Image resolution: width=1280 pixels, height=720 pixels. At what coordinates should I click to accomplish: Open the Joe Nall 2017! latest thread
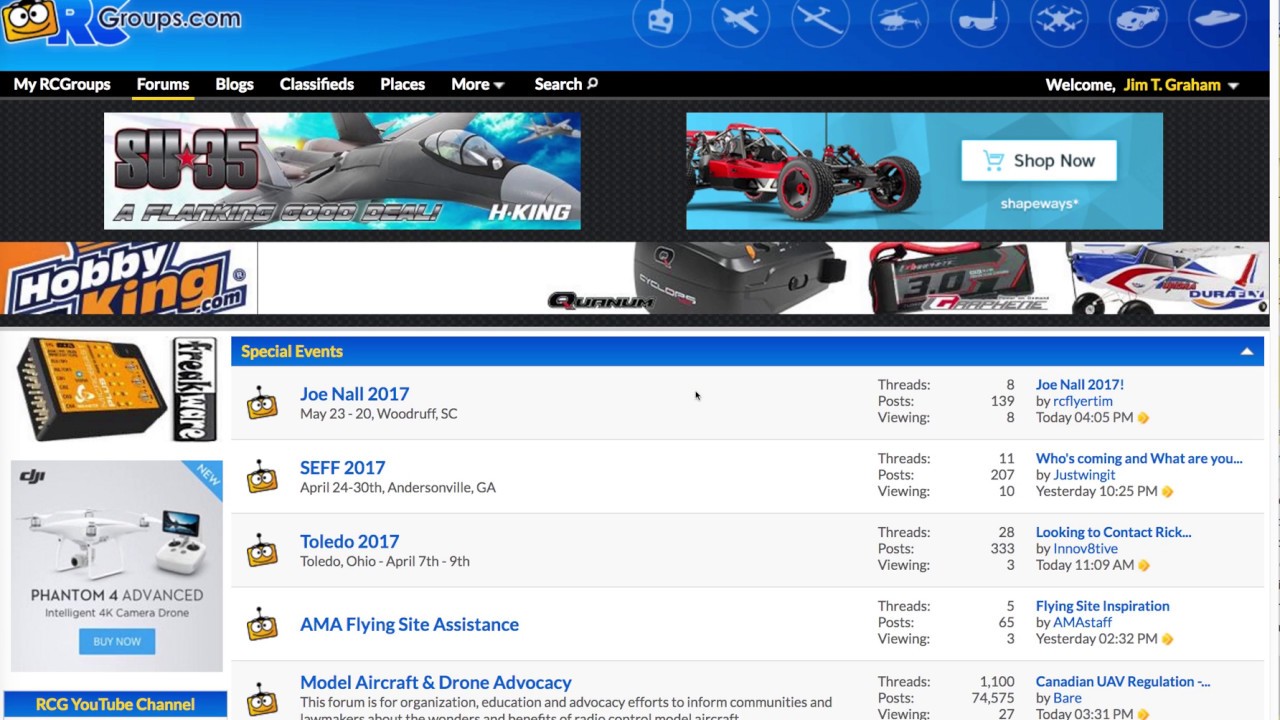(x=1079, y=384)
